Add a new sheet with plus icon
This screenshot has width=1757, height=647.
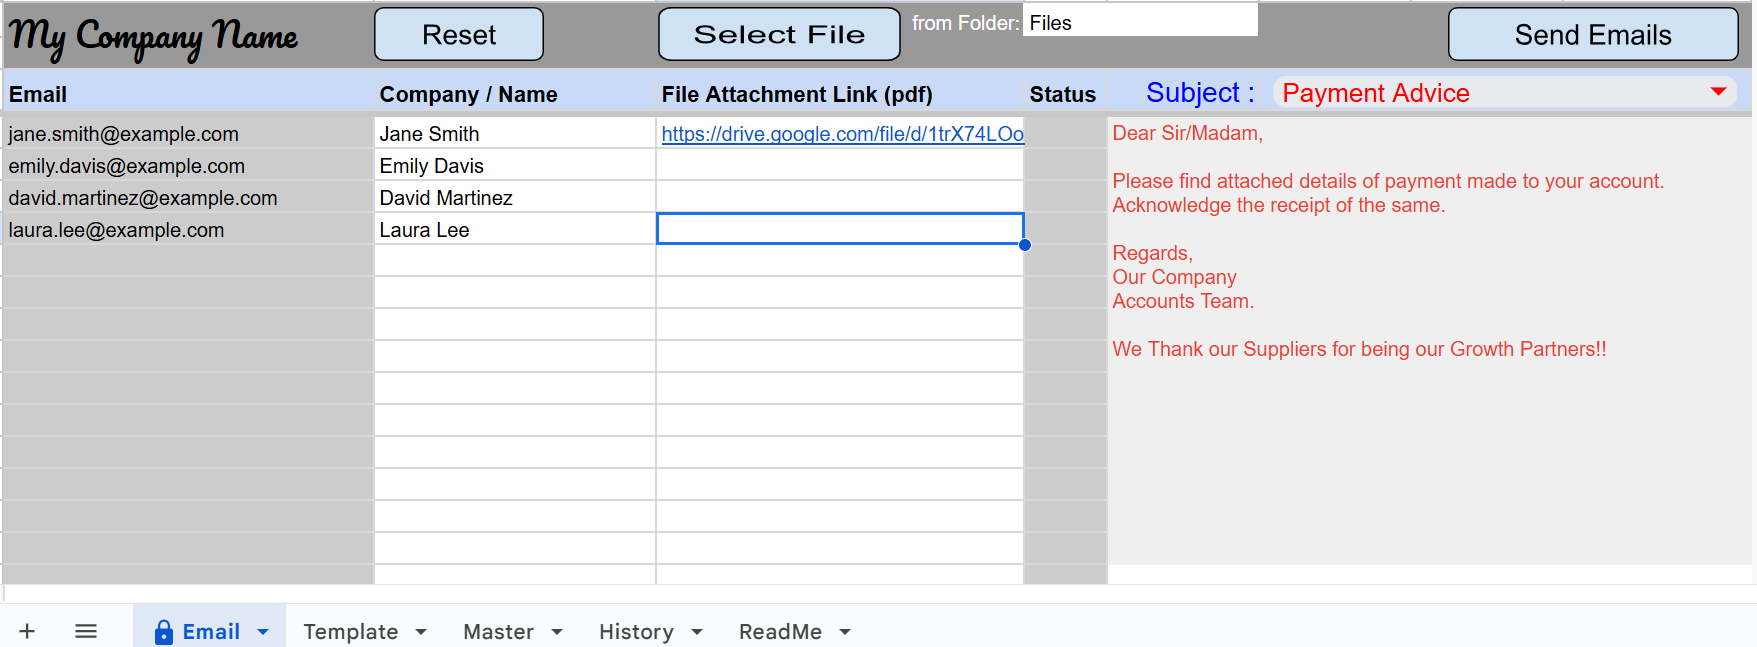click(27, 631)
